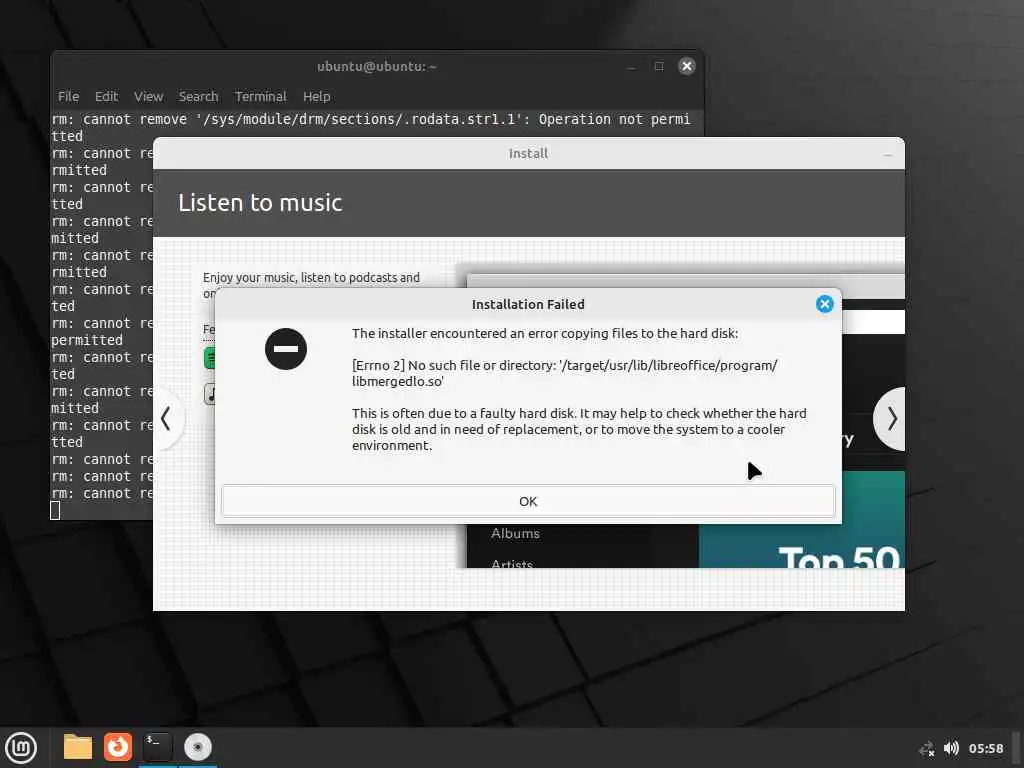Click the first terminal line mentioning .rodata.str1.1
Screen dimensions: 1024x768
point(371,127)
